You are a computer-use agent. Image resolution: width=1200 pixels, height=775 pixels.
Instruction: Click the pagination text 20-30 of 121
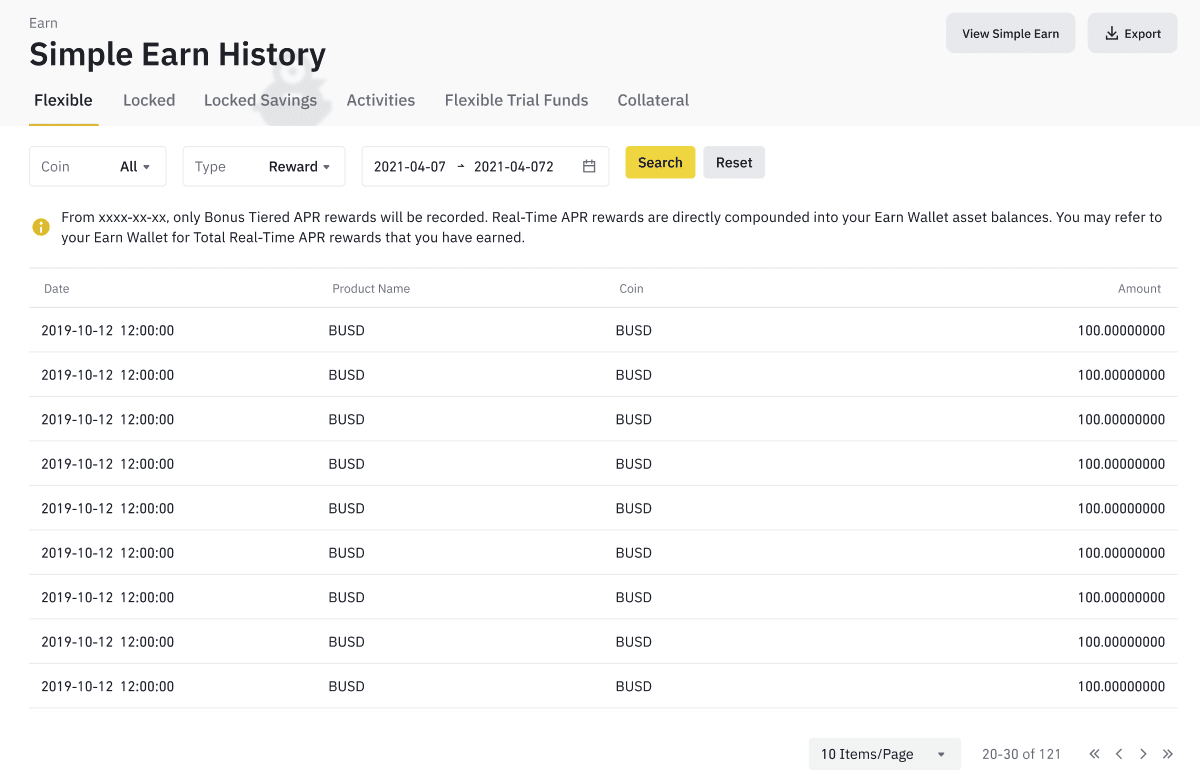[1021, 754]
